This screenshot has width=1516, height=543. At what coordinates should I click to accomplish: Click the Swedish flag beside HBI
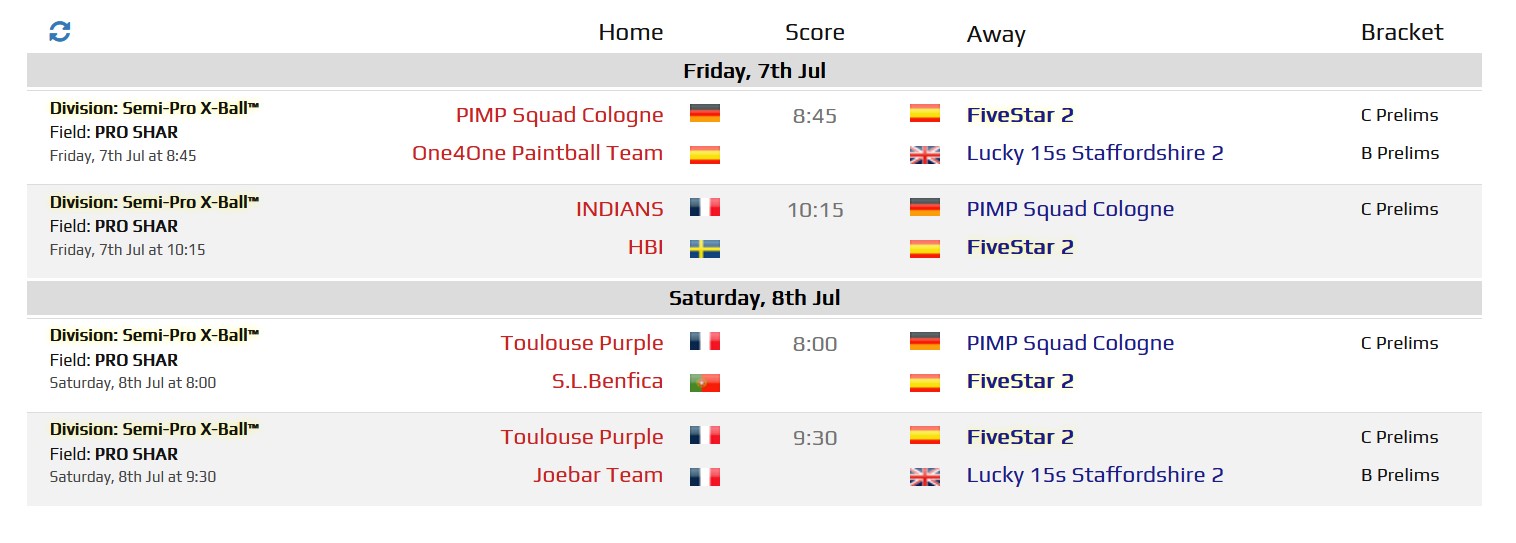[x=705, y=248]
